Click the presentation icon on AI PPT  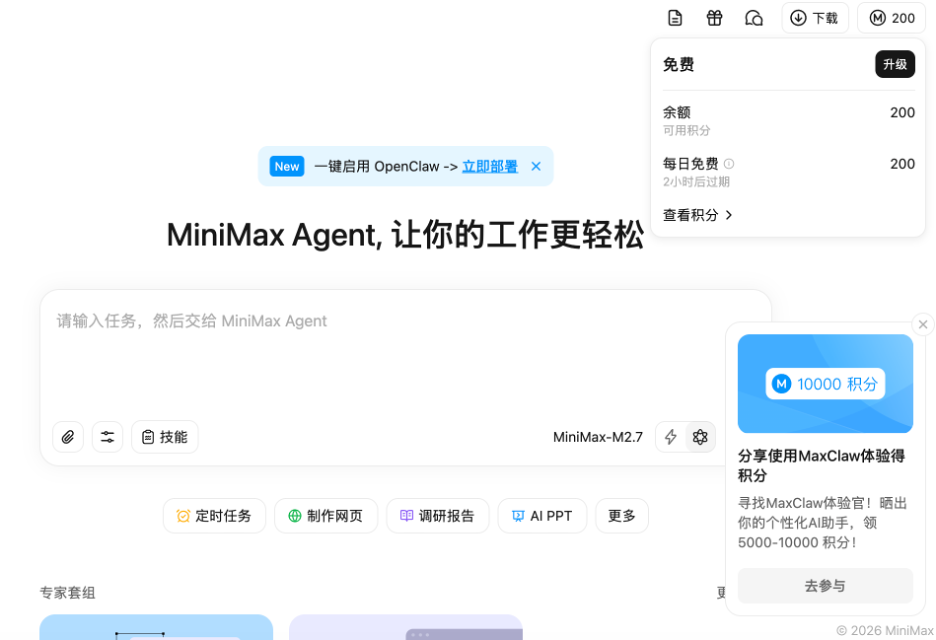pyautogui.click(x=518, y=516)
